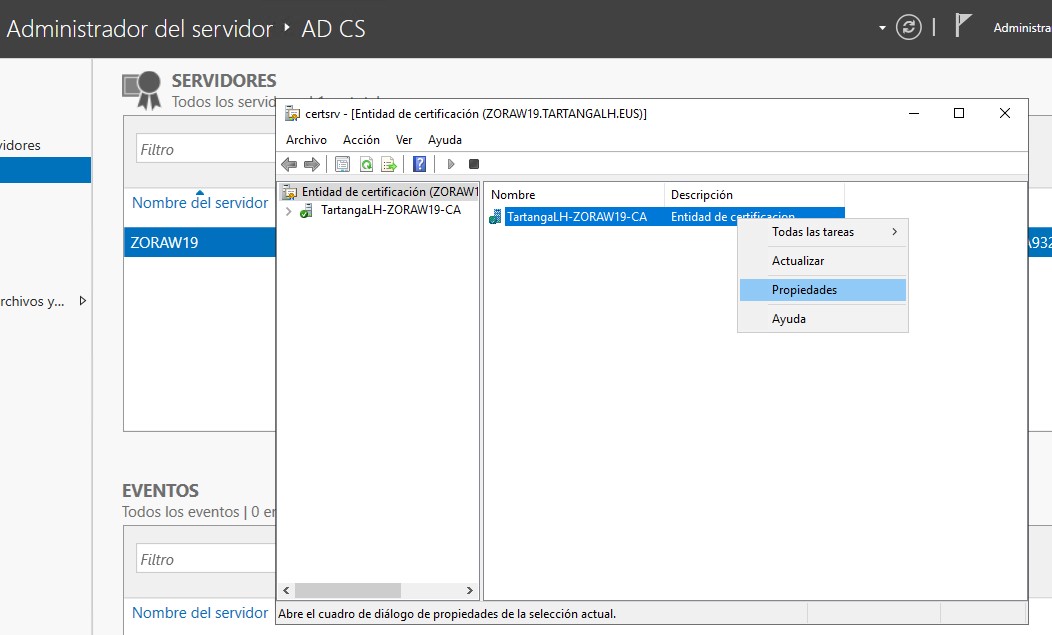Expand the sidebar item ending in 'rchivos y...'
The height and width of the screenshot is (635, 1052).
(83, 301)
